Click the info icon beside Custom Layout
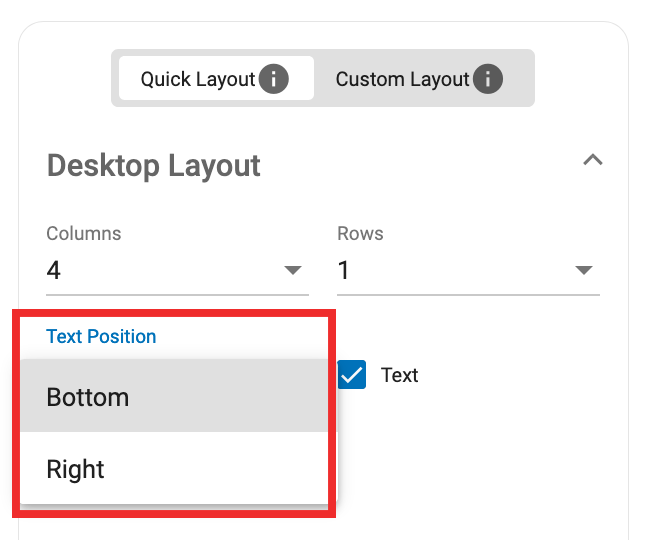 [488, 78]
